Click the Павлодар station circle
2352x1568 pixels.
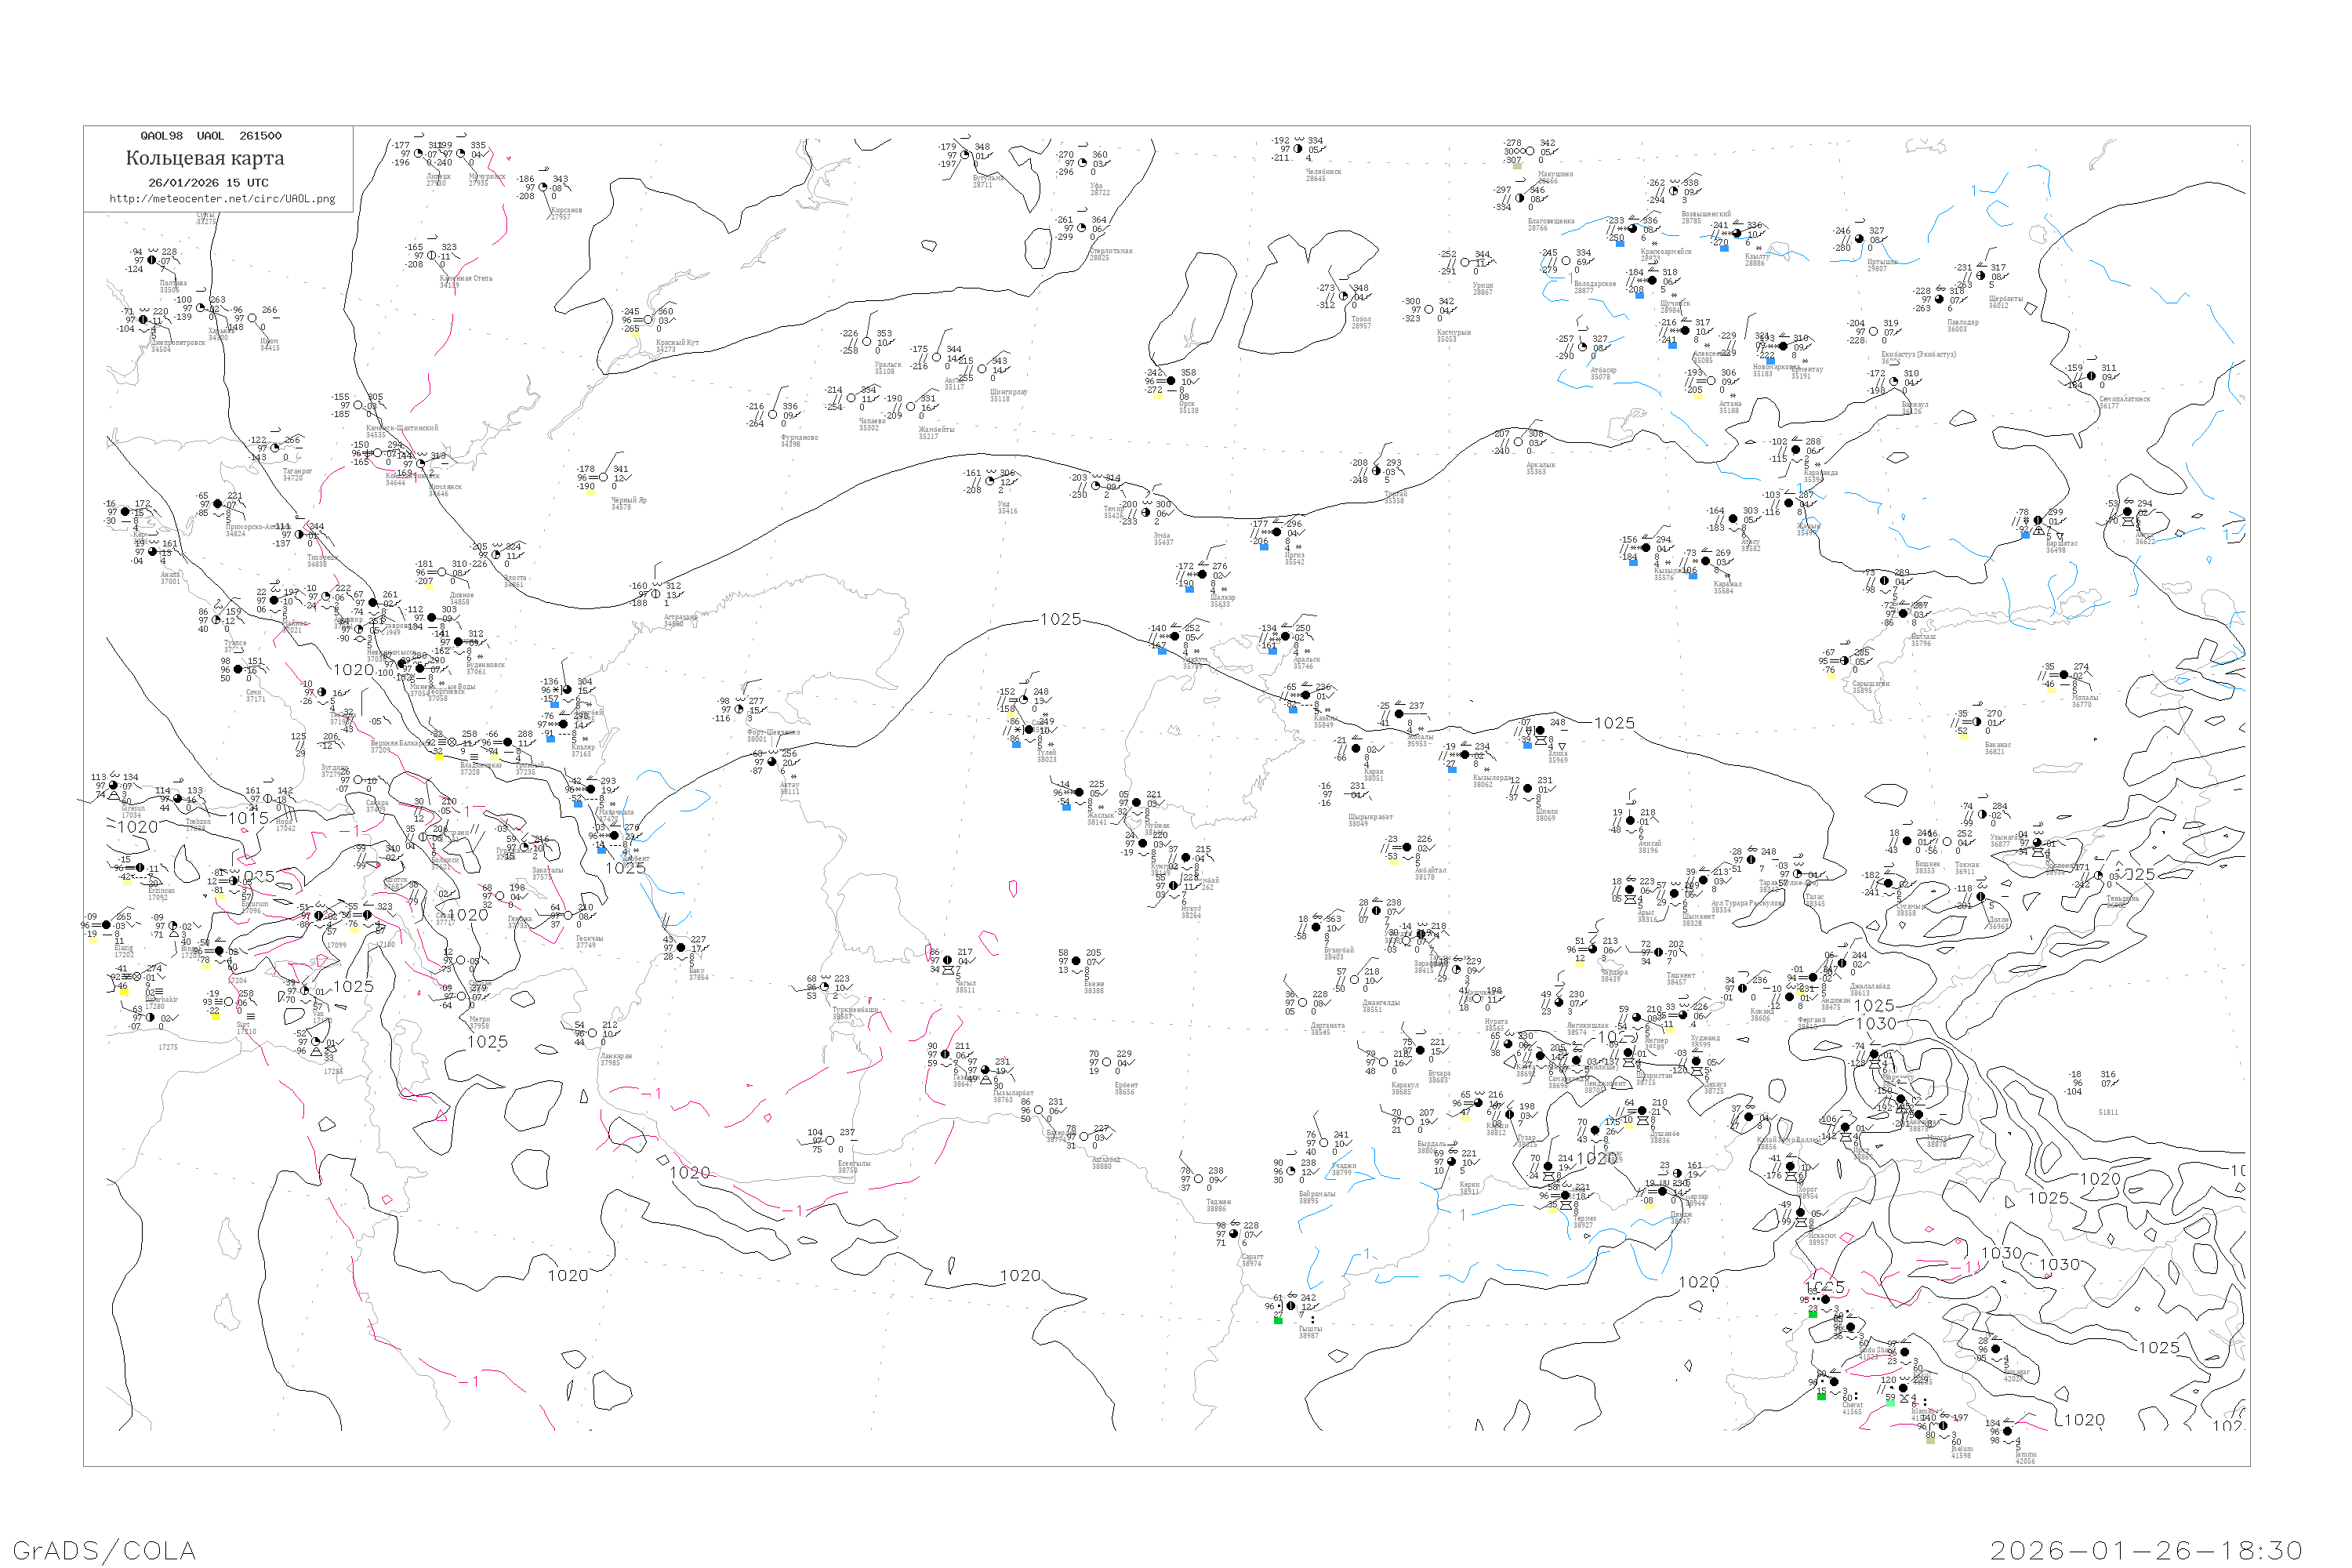pyautogui.click(x=1939, y=299)
